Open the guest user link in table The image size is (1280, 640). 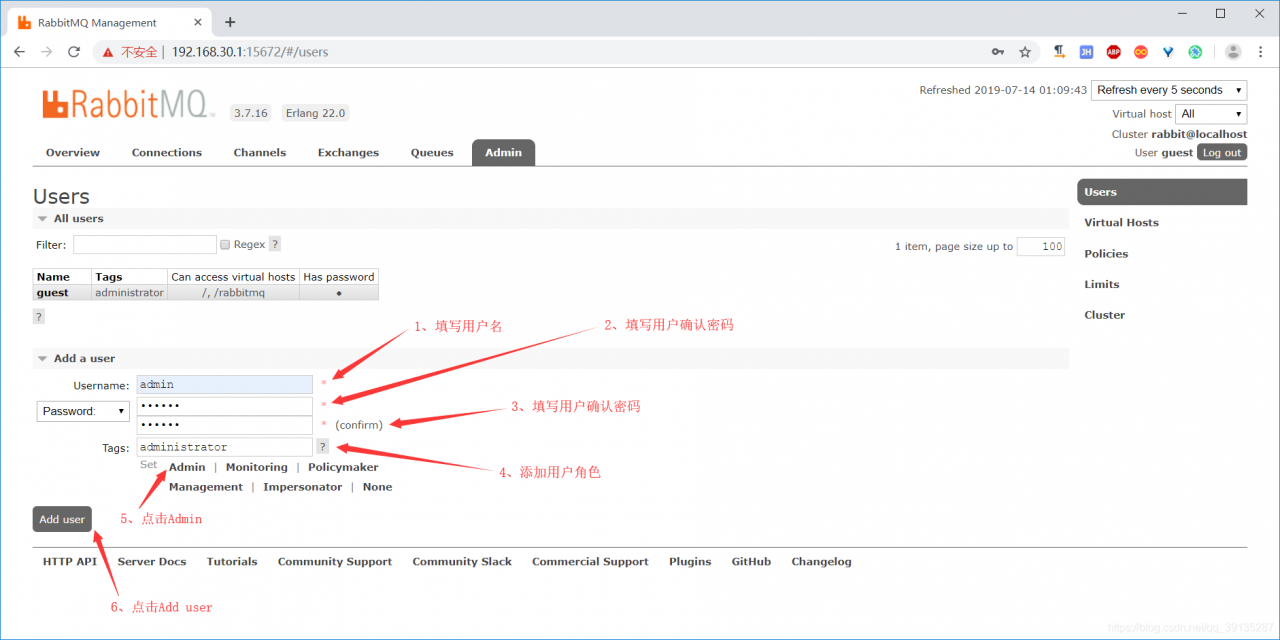coord(53,293)
